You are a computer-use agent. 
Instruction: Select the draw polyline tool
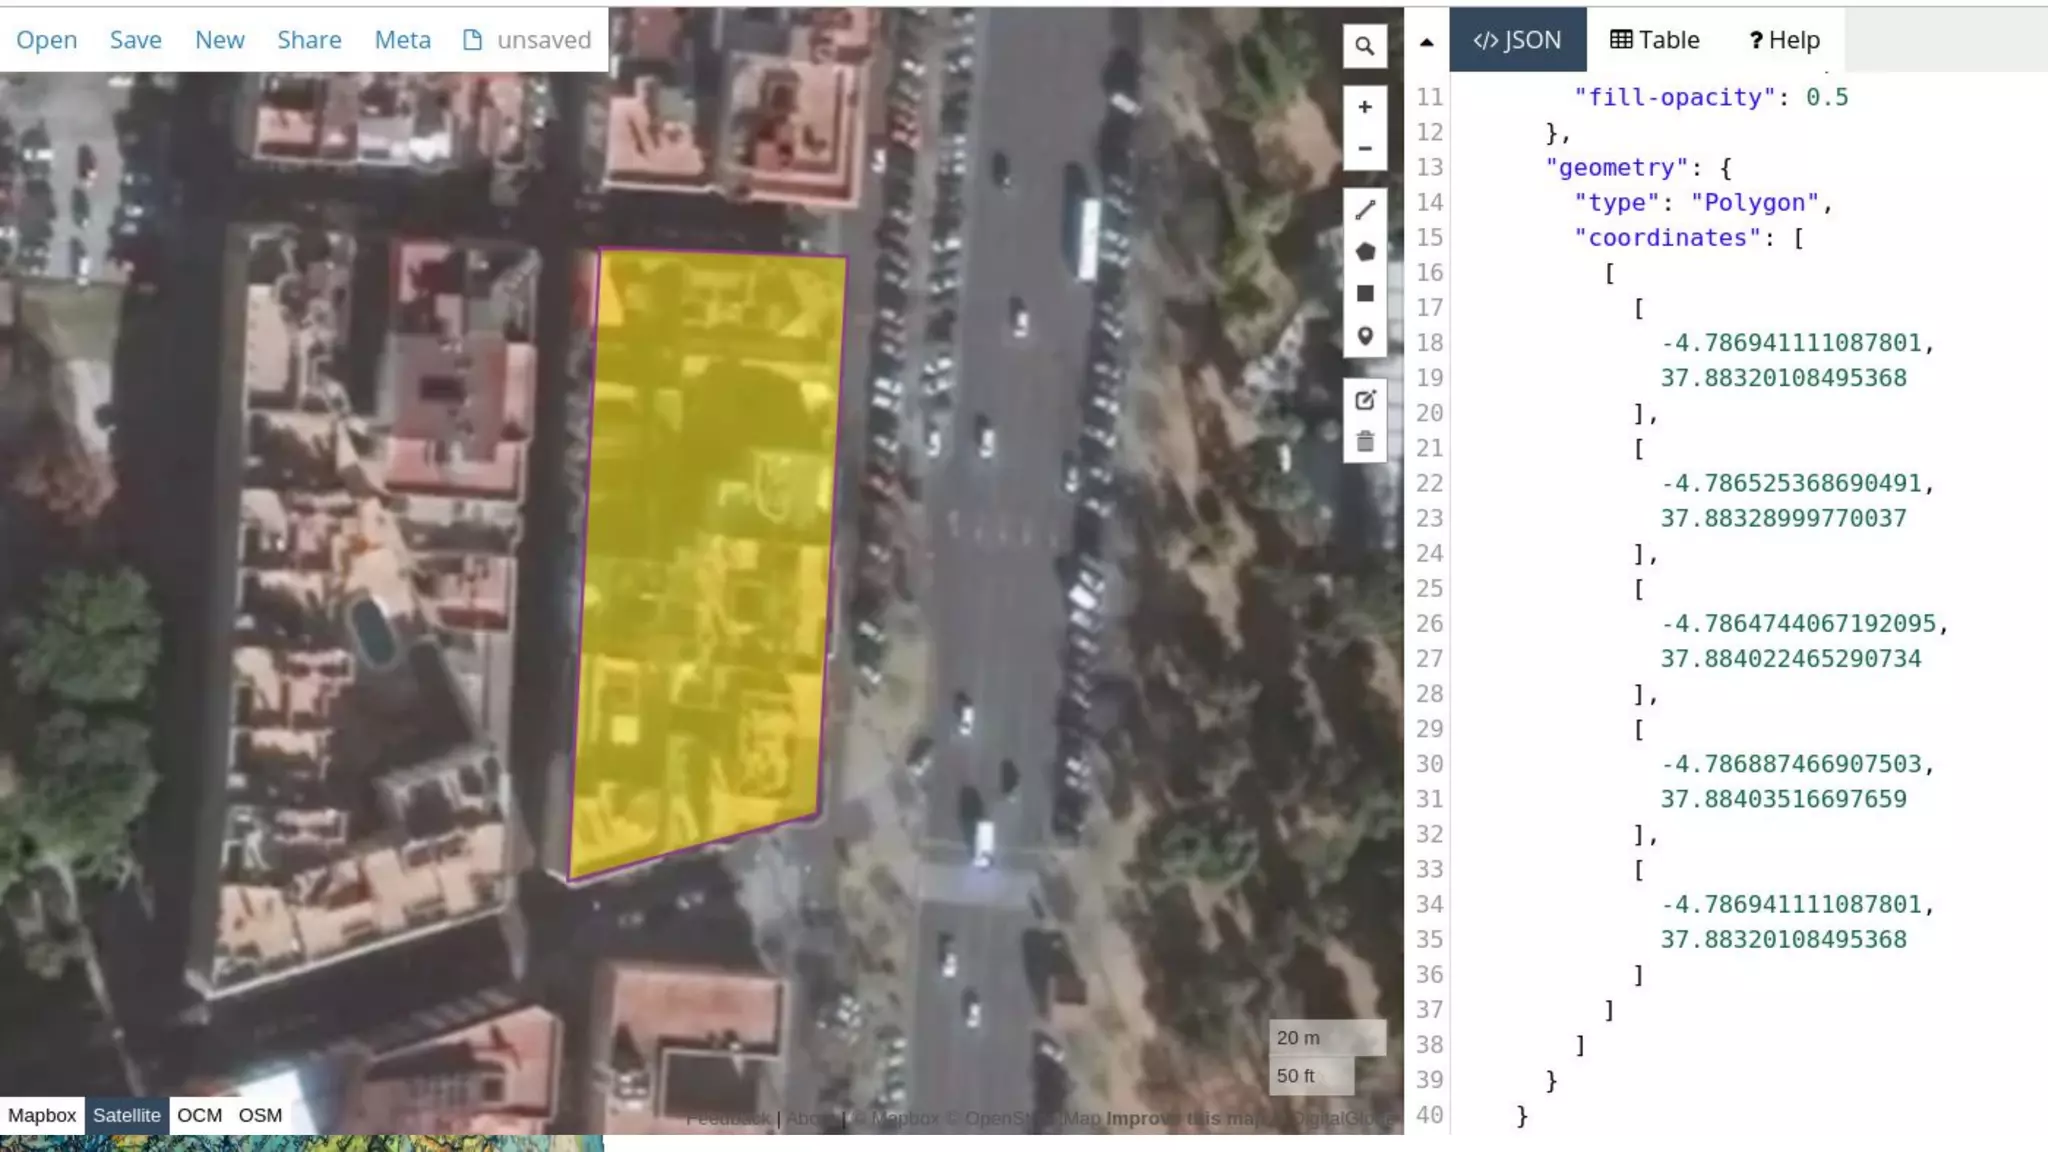(x=1364, y=210)
